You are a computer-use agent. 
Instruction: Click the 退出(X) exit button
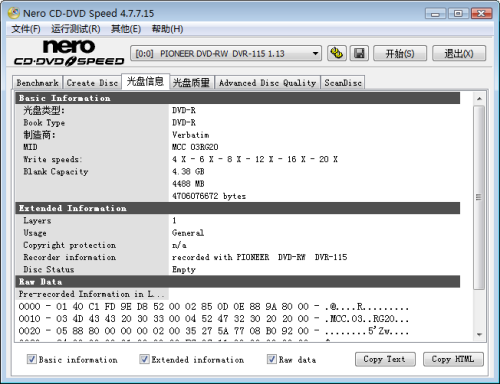coord(459,53)
